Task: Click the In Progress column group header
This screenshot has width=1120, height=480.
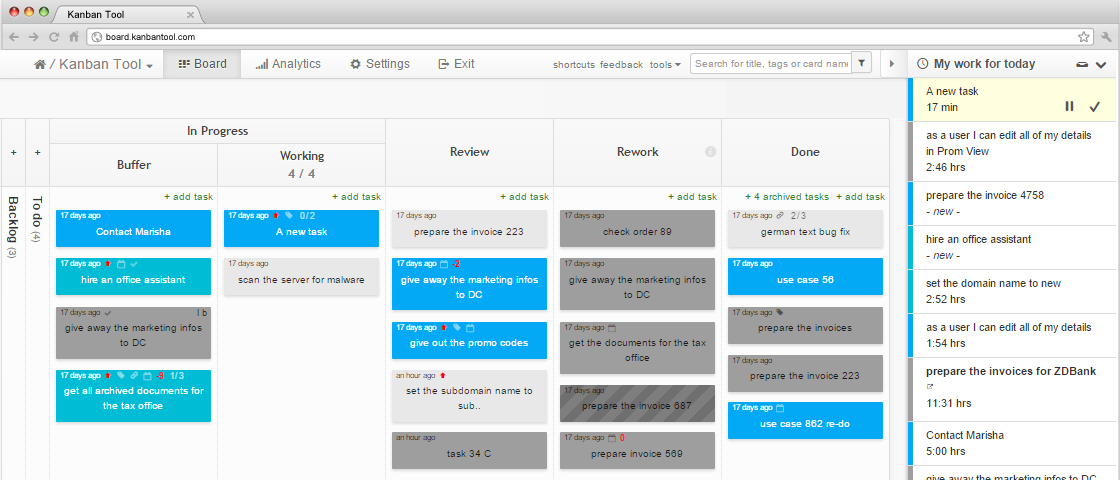Action: point(217,131)
